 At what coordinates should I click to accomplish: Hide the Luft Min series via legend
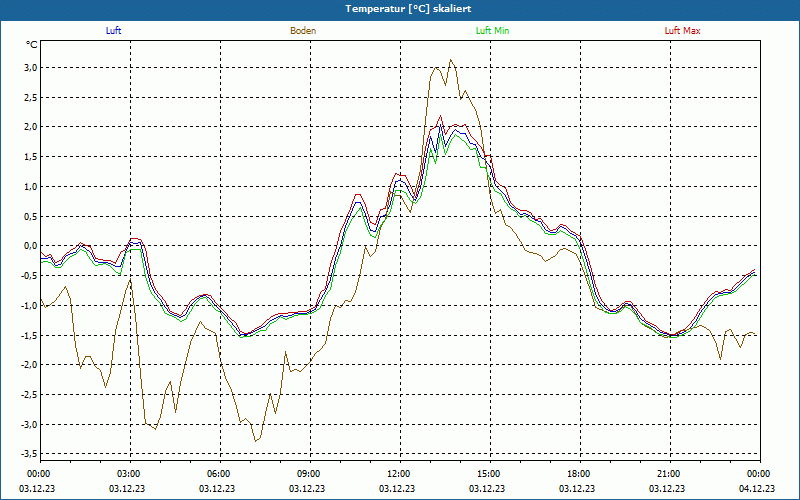(492, 31)
